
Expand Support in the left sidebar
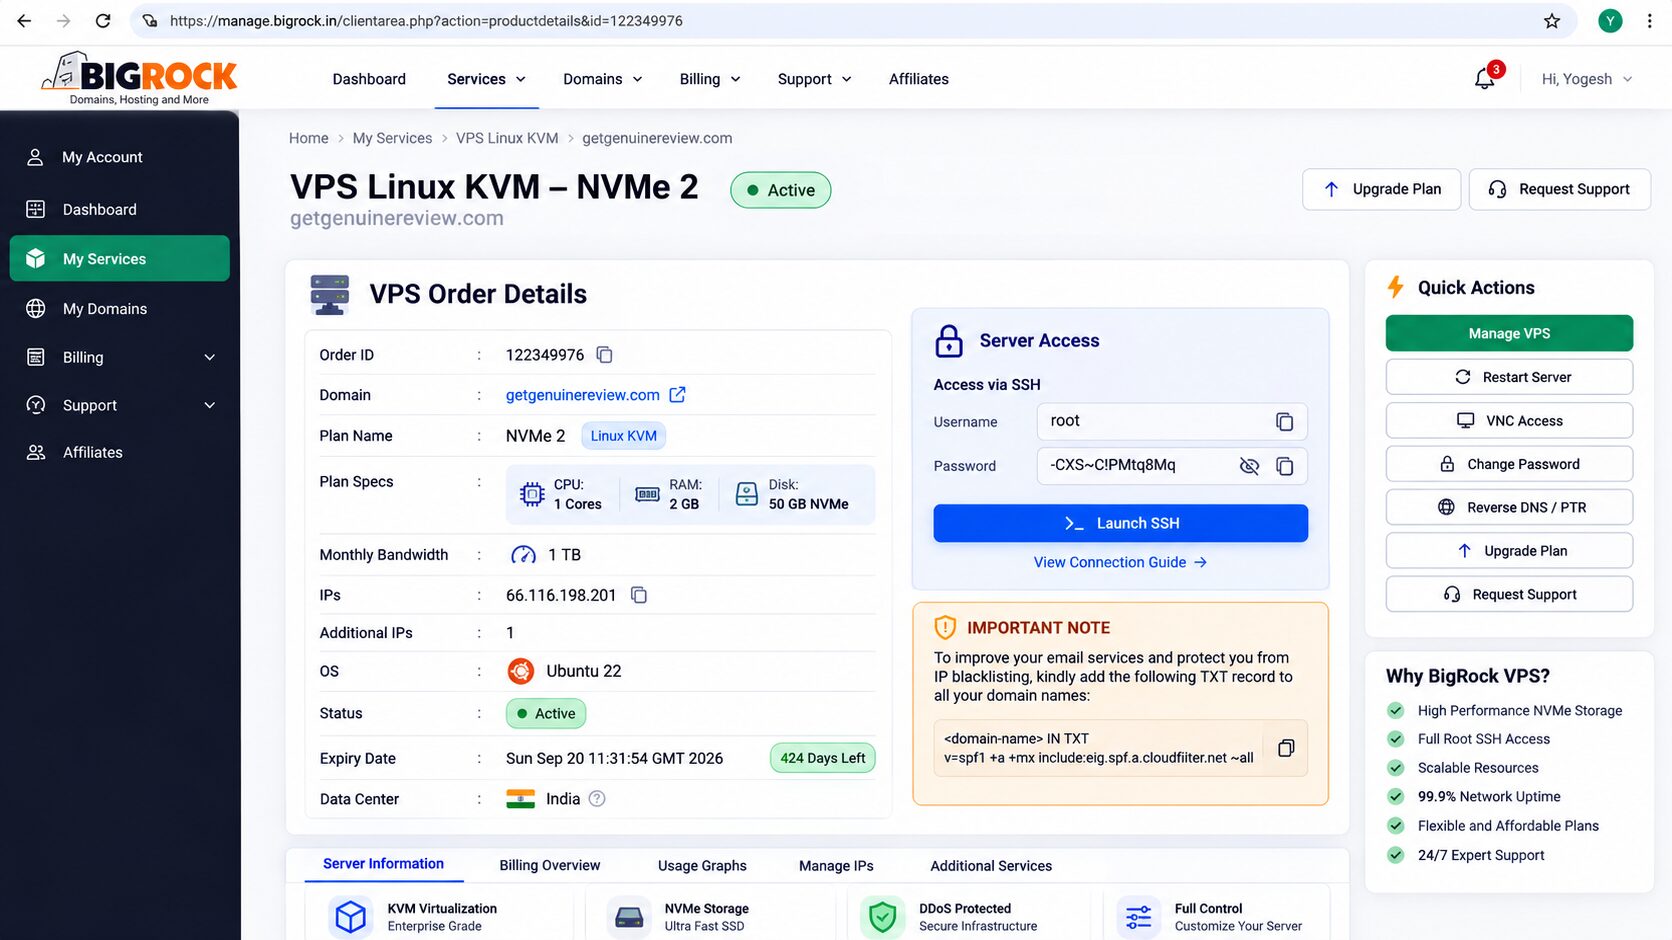(120, 405)
